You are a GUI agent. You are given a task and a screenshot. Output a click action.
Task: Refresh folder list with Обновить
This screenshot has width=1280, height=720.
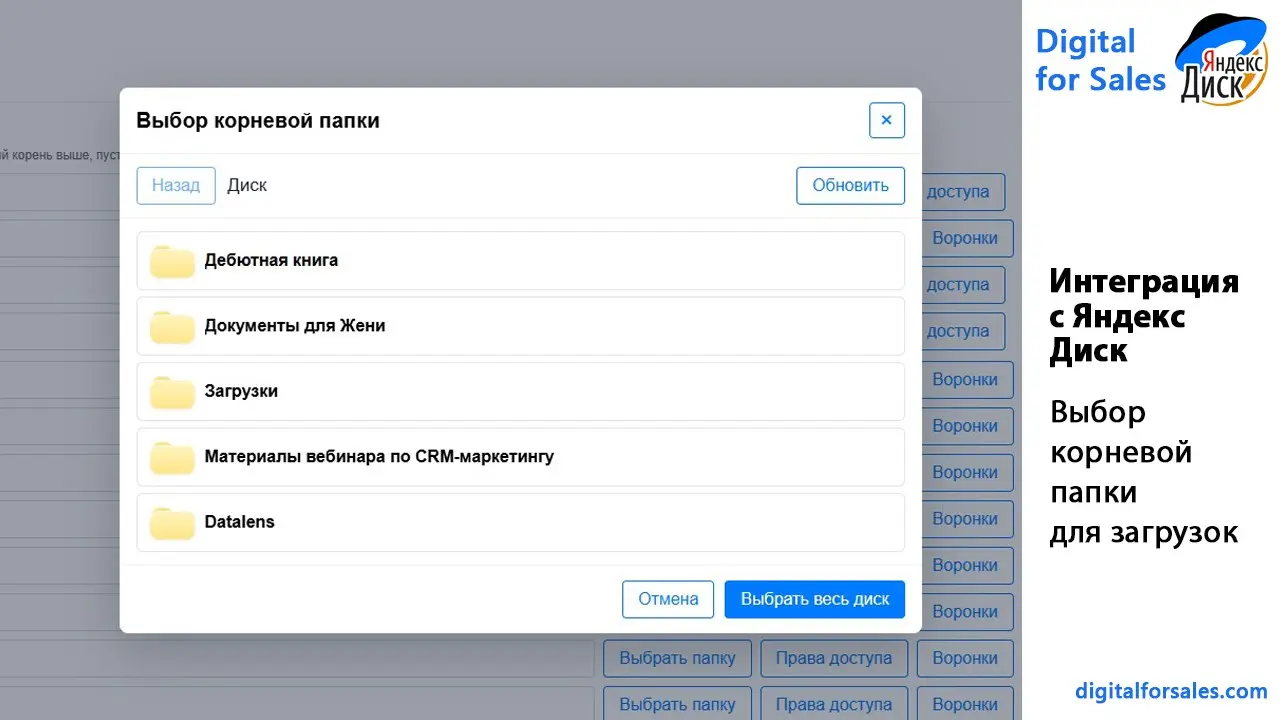tap(851, 185)
